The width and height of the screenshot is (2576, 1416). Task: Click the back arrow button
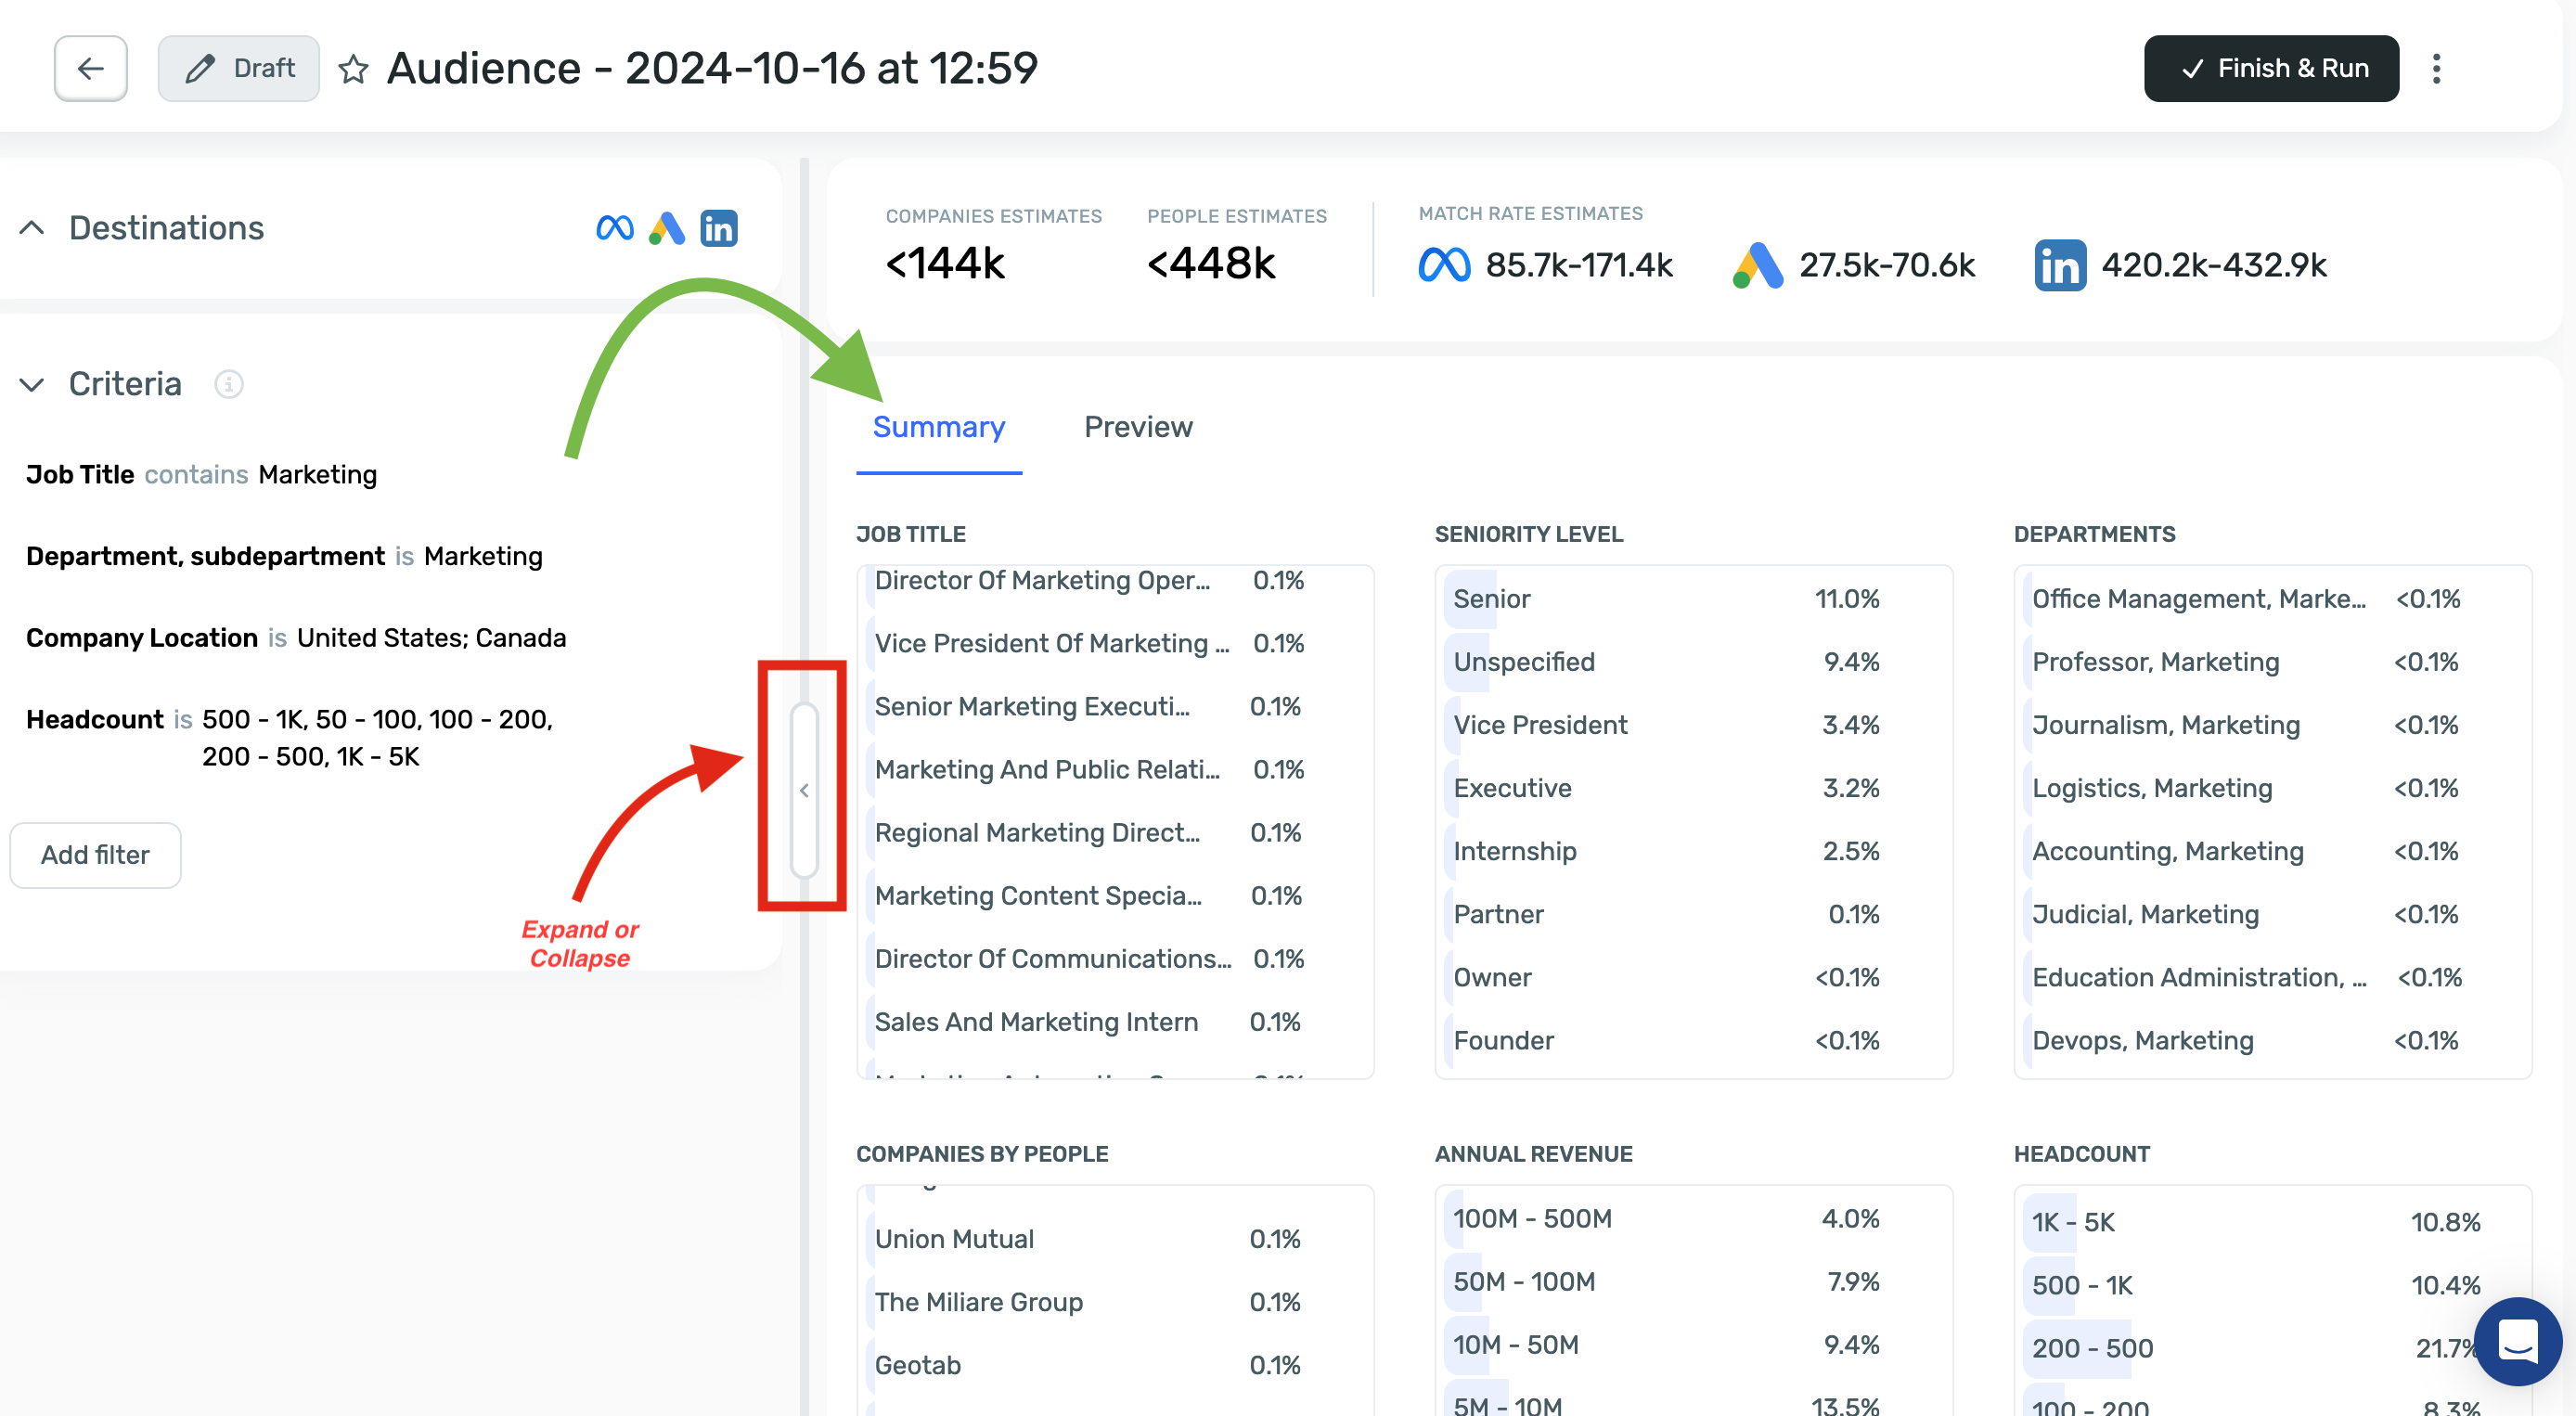(90, 68)
